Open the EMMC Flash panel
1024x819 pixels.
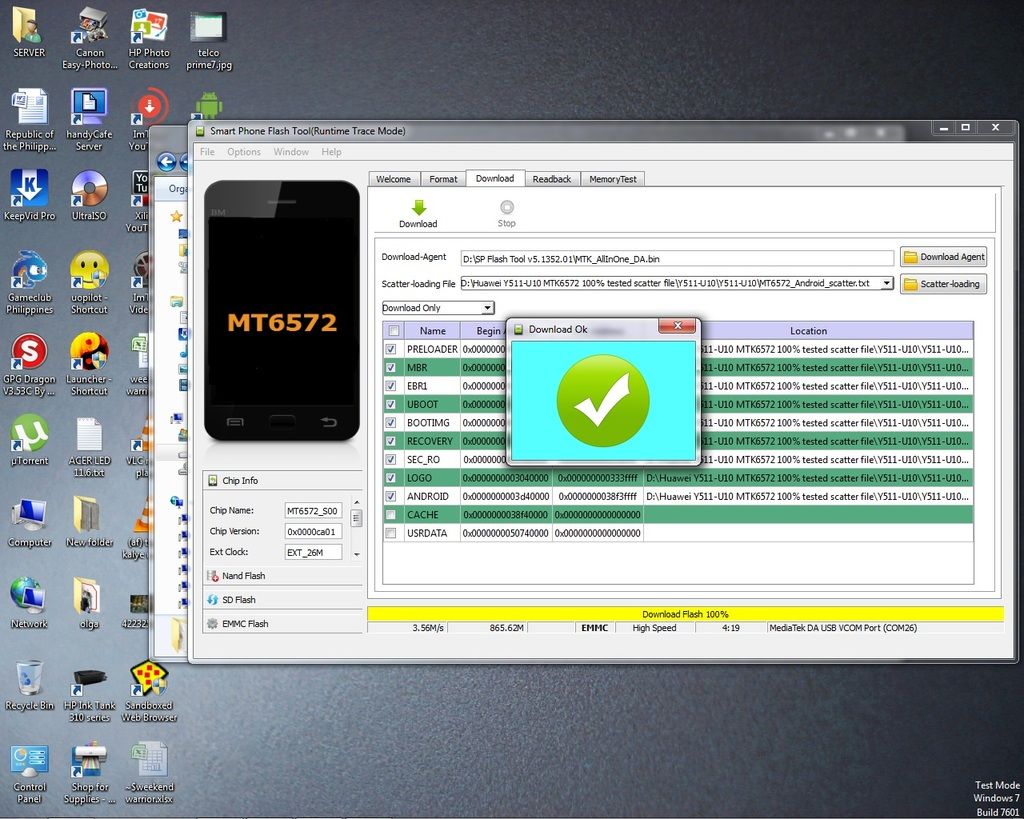(x=244, y=624)
